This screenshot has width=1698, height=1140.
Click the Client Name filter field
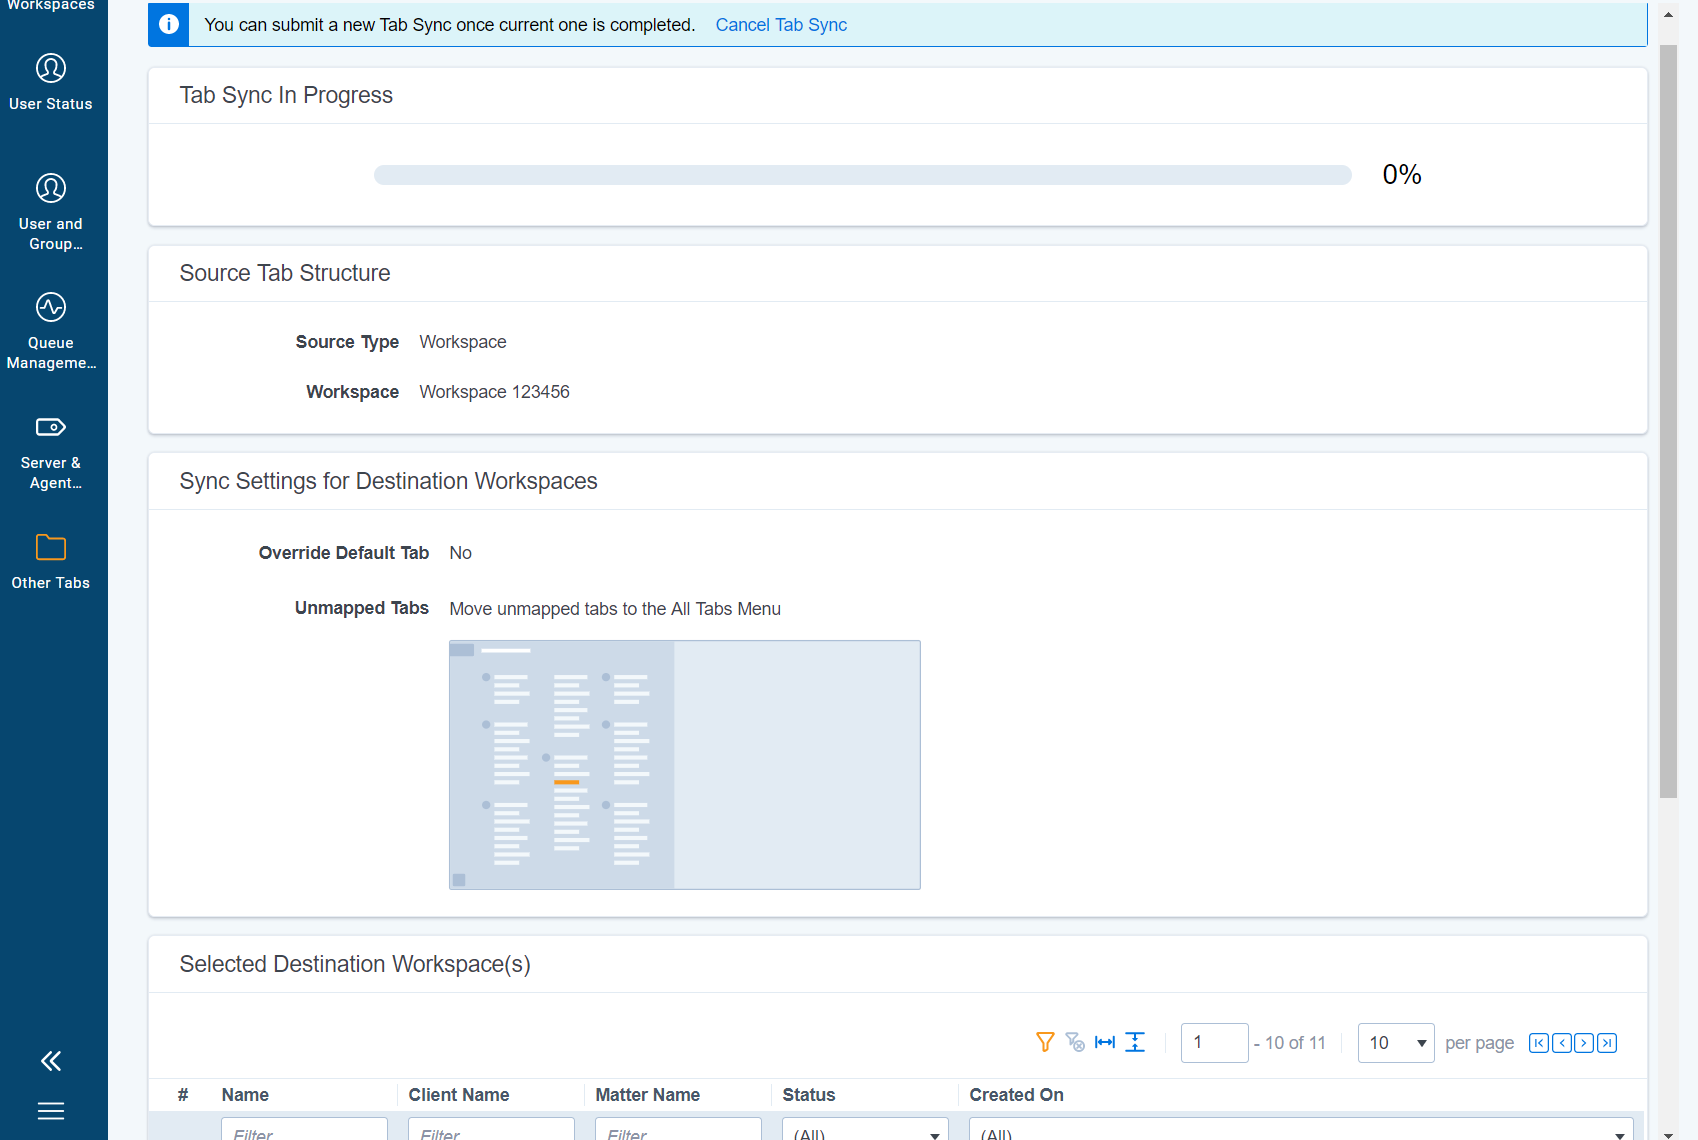(491, 1130)
